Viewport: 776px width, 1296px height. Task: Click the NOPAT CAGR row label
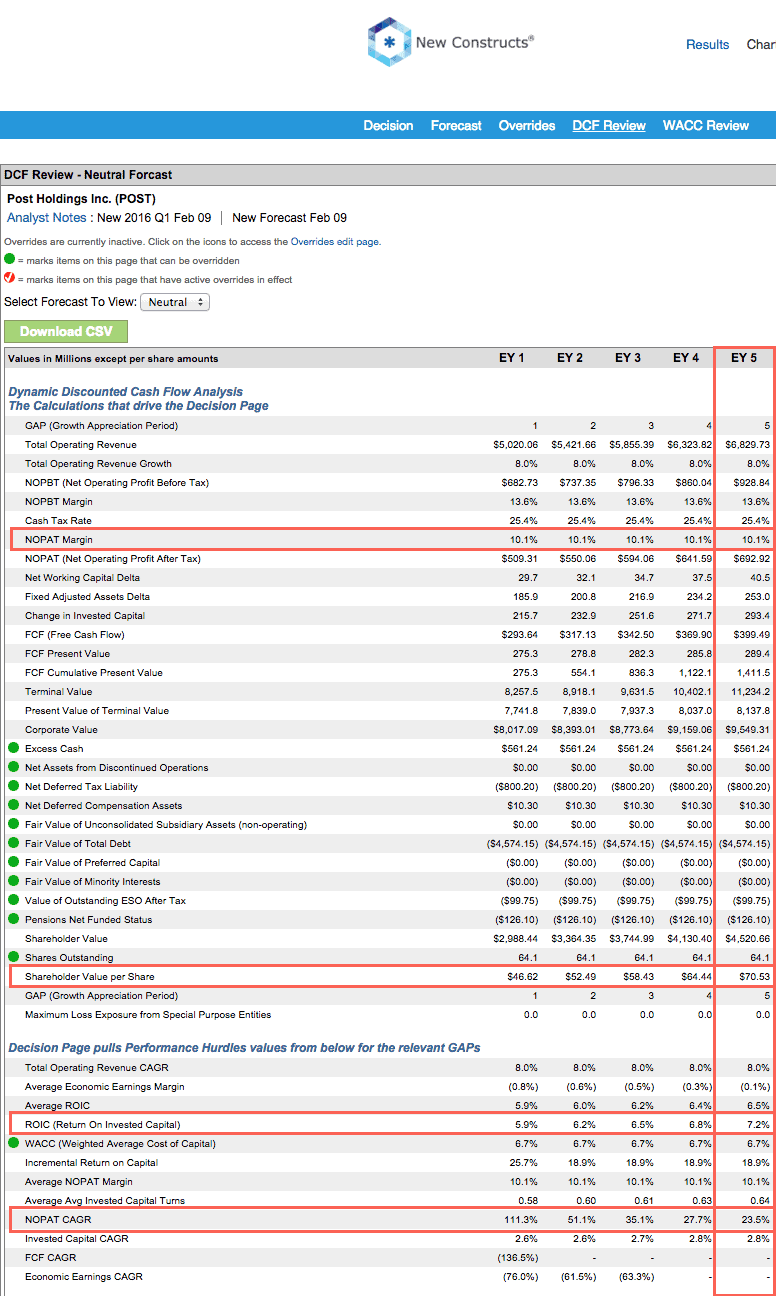(x=56, y=1219)
